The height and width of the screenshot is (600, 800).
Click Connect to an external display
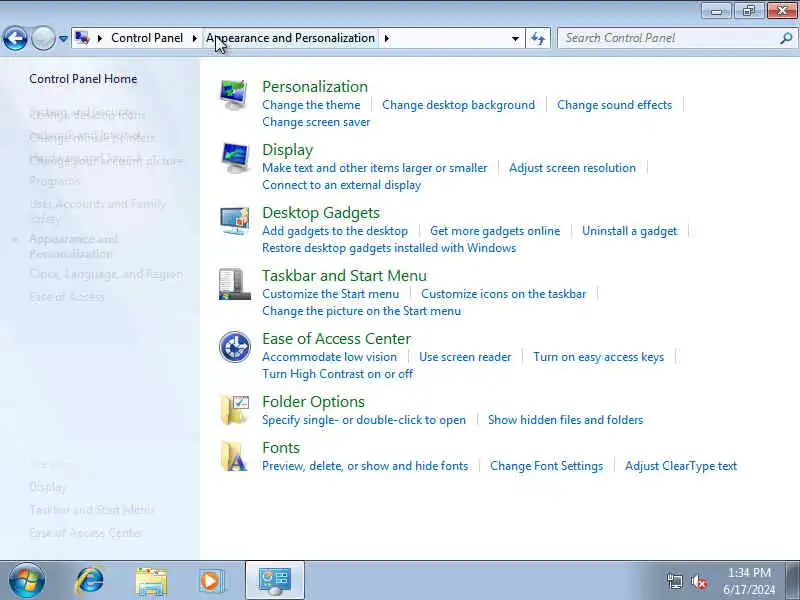pyautogui.click(x=341, y=185)
